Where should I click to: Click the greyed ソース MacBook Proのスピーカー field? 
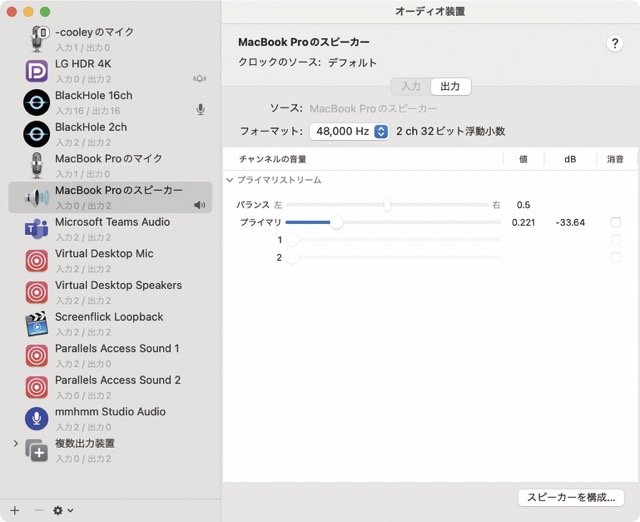click(373, 109)
